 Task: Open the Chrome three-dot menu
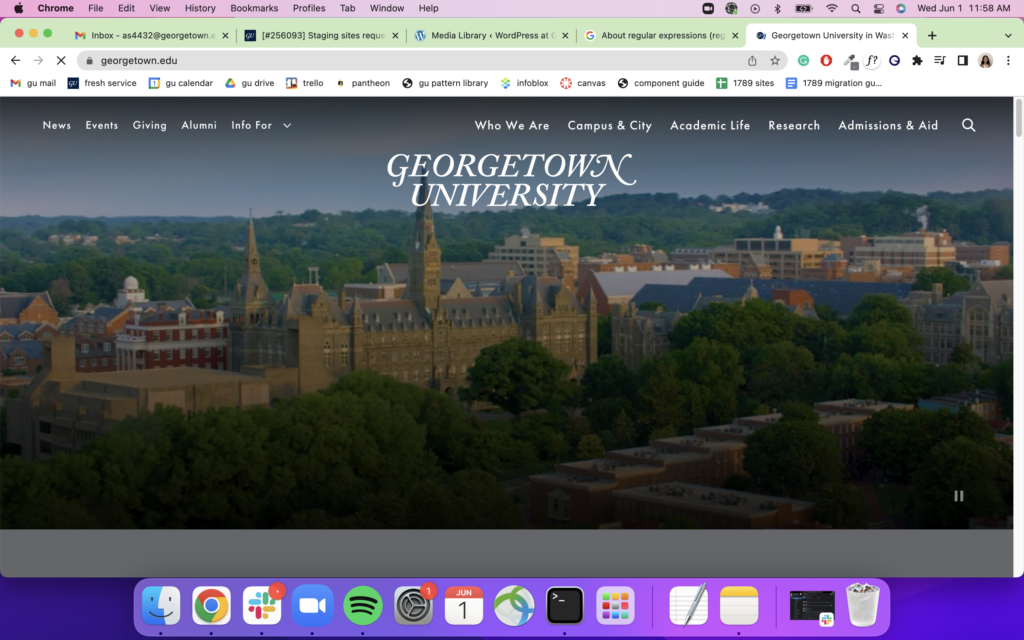click(1008, 61)
